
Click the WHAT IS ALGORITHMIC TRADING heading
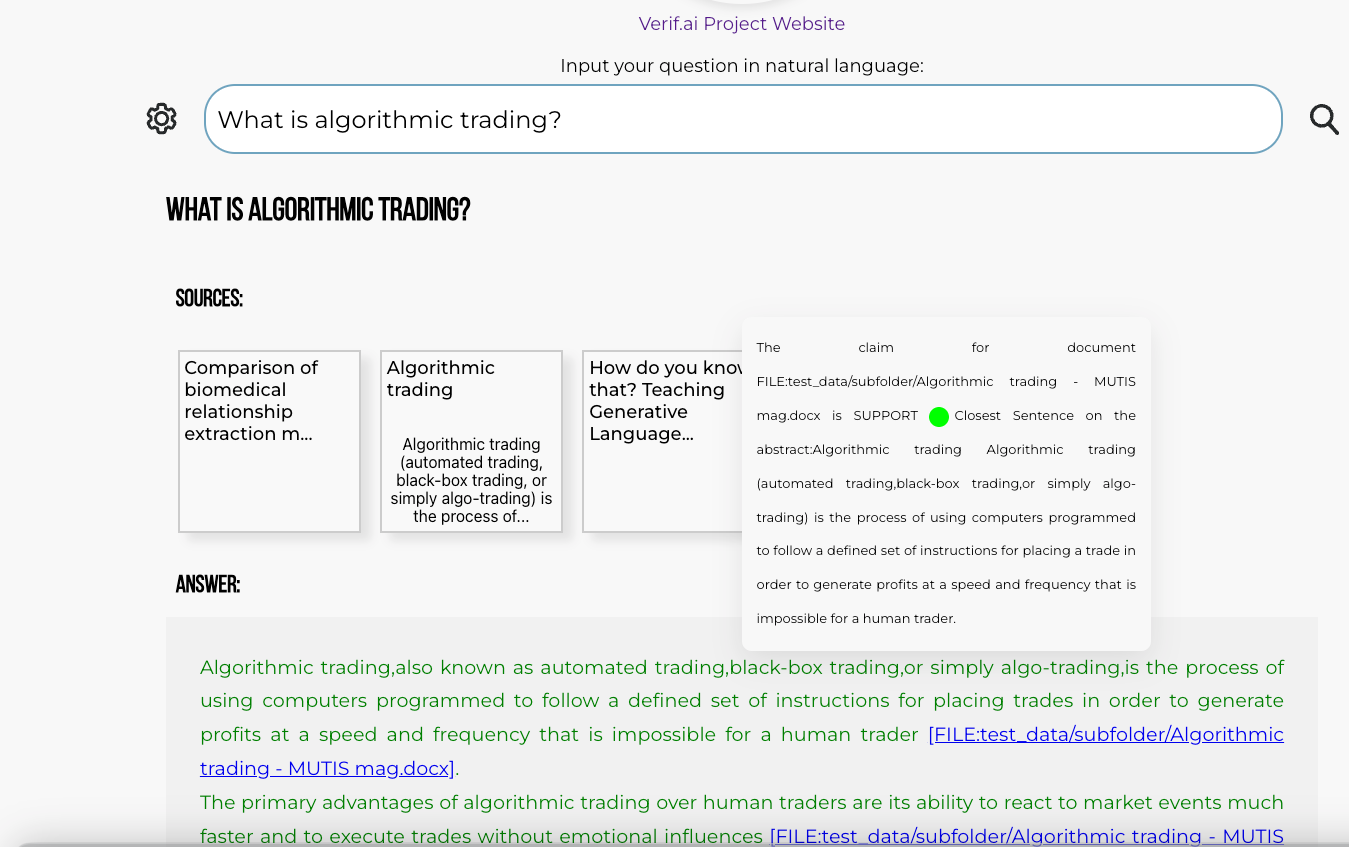point(318,209)
